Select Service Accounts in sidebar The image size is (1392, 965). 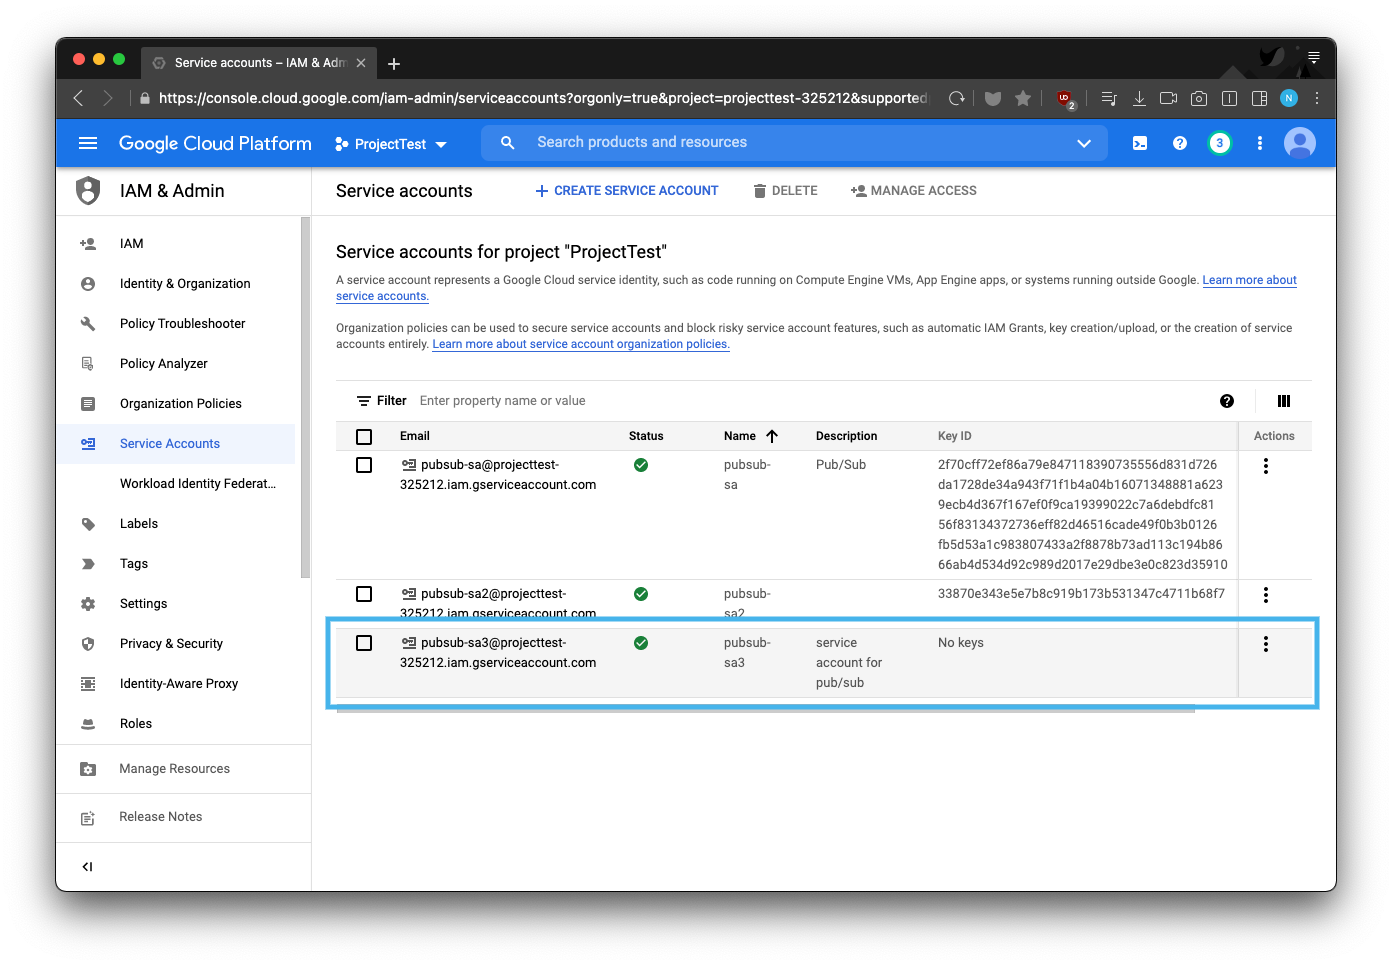click(x=176, y=444)
